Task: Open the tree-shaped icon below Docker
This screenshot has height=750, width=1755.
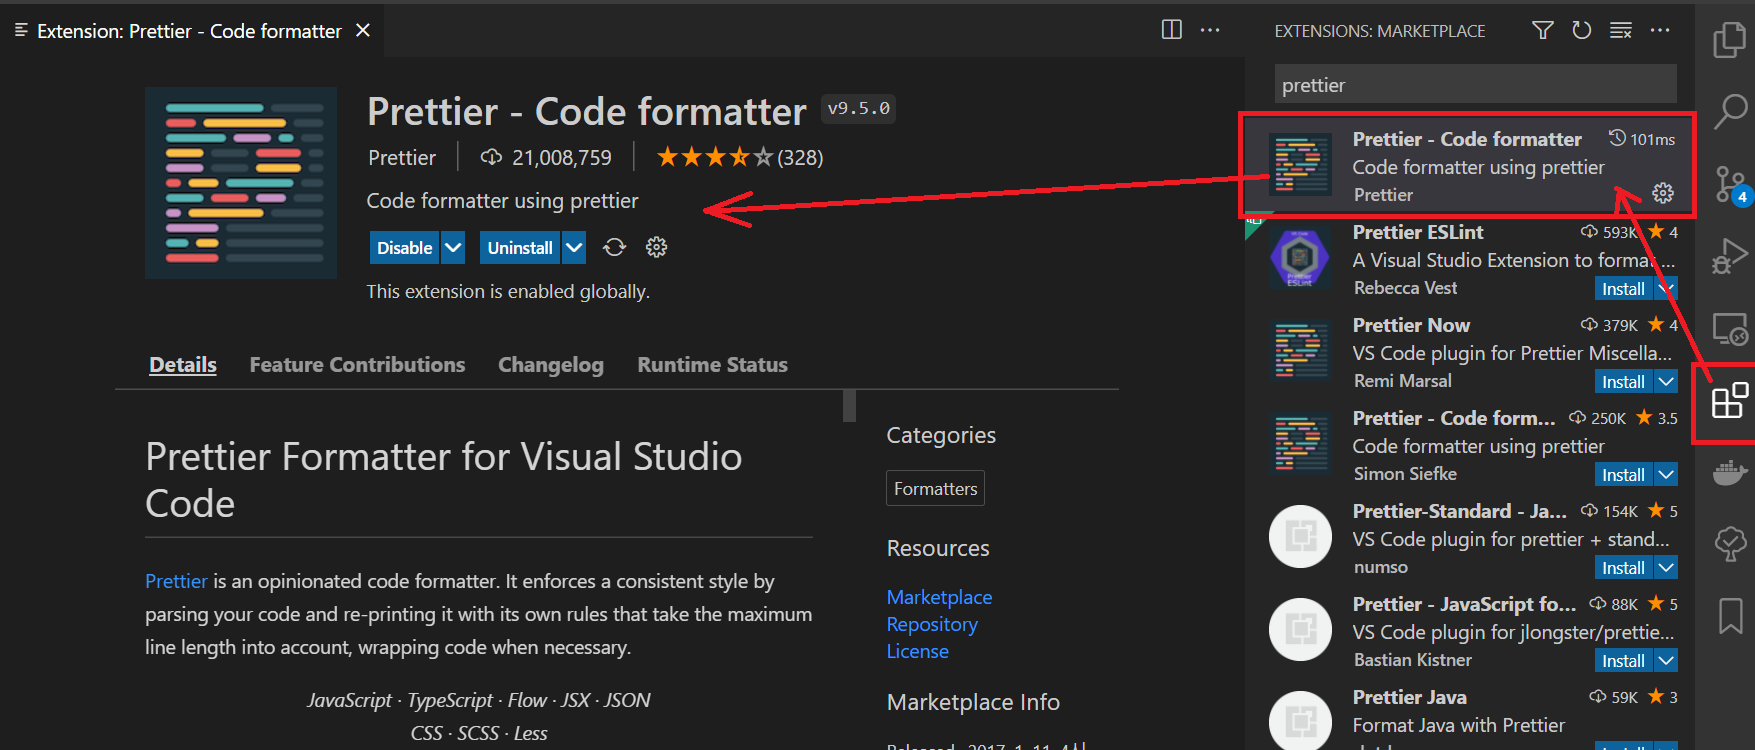Action: 1730,544
